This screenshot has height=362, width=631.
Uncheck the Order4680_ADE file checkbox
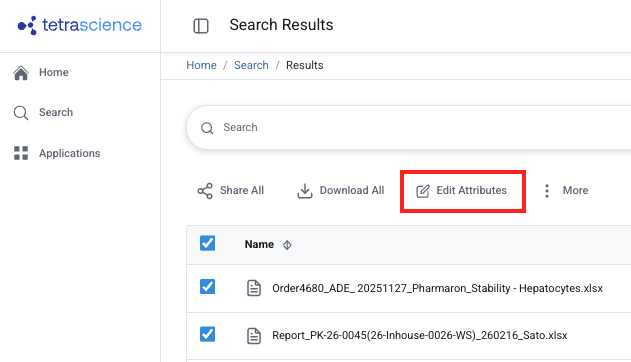click(x=208, y=287)
